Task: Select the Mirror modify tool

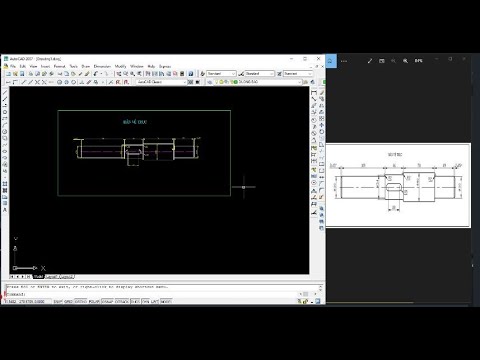Action: tap(322, 105)
